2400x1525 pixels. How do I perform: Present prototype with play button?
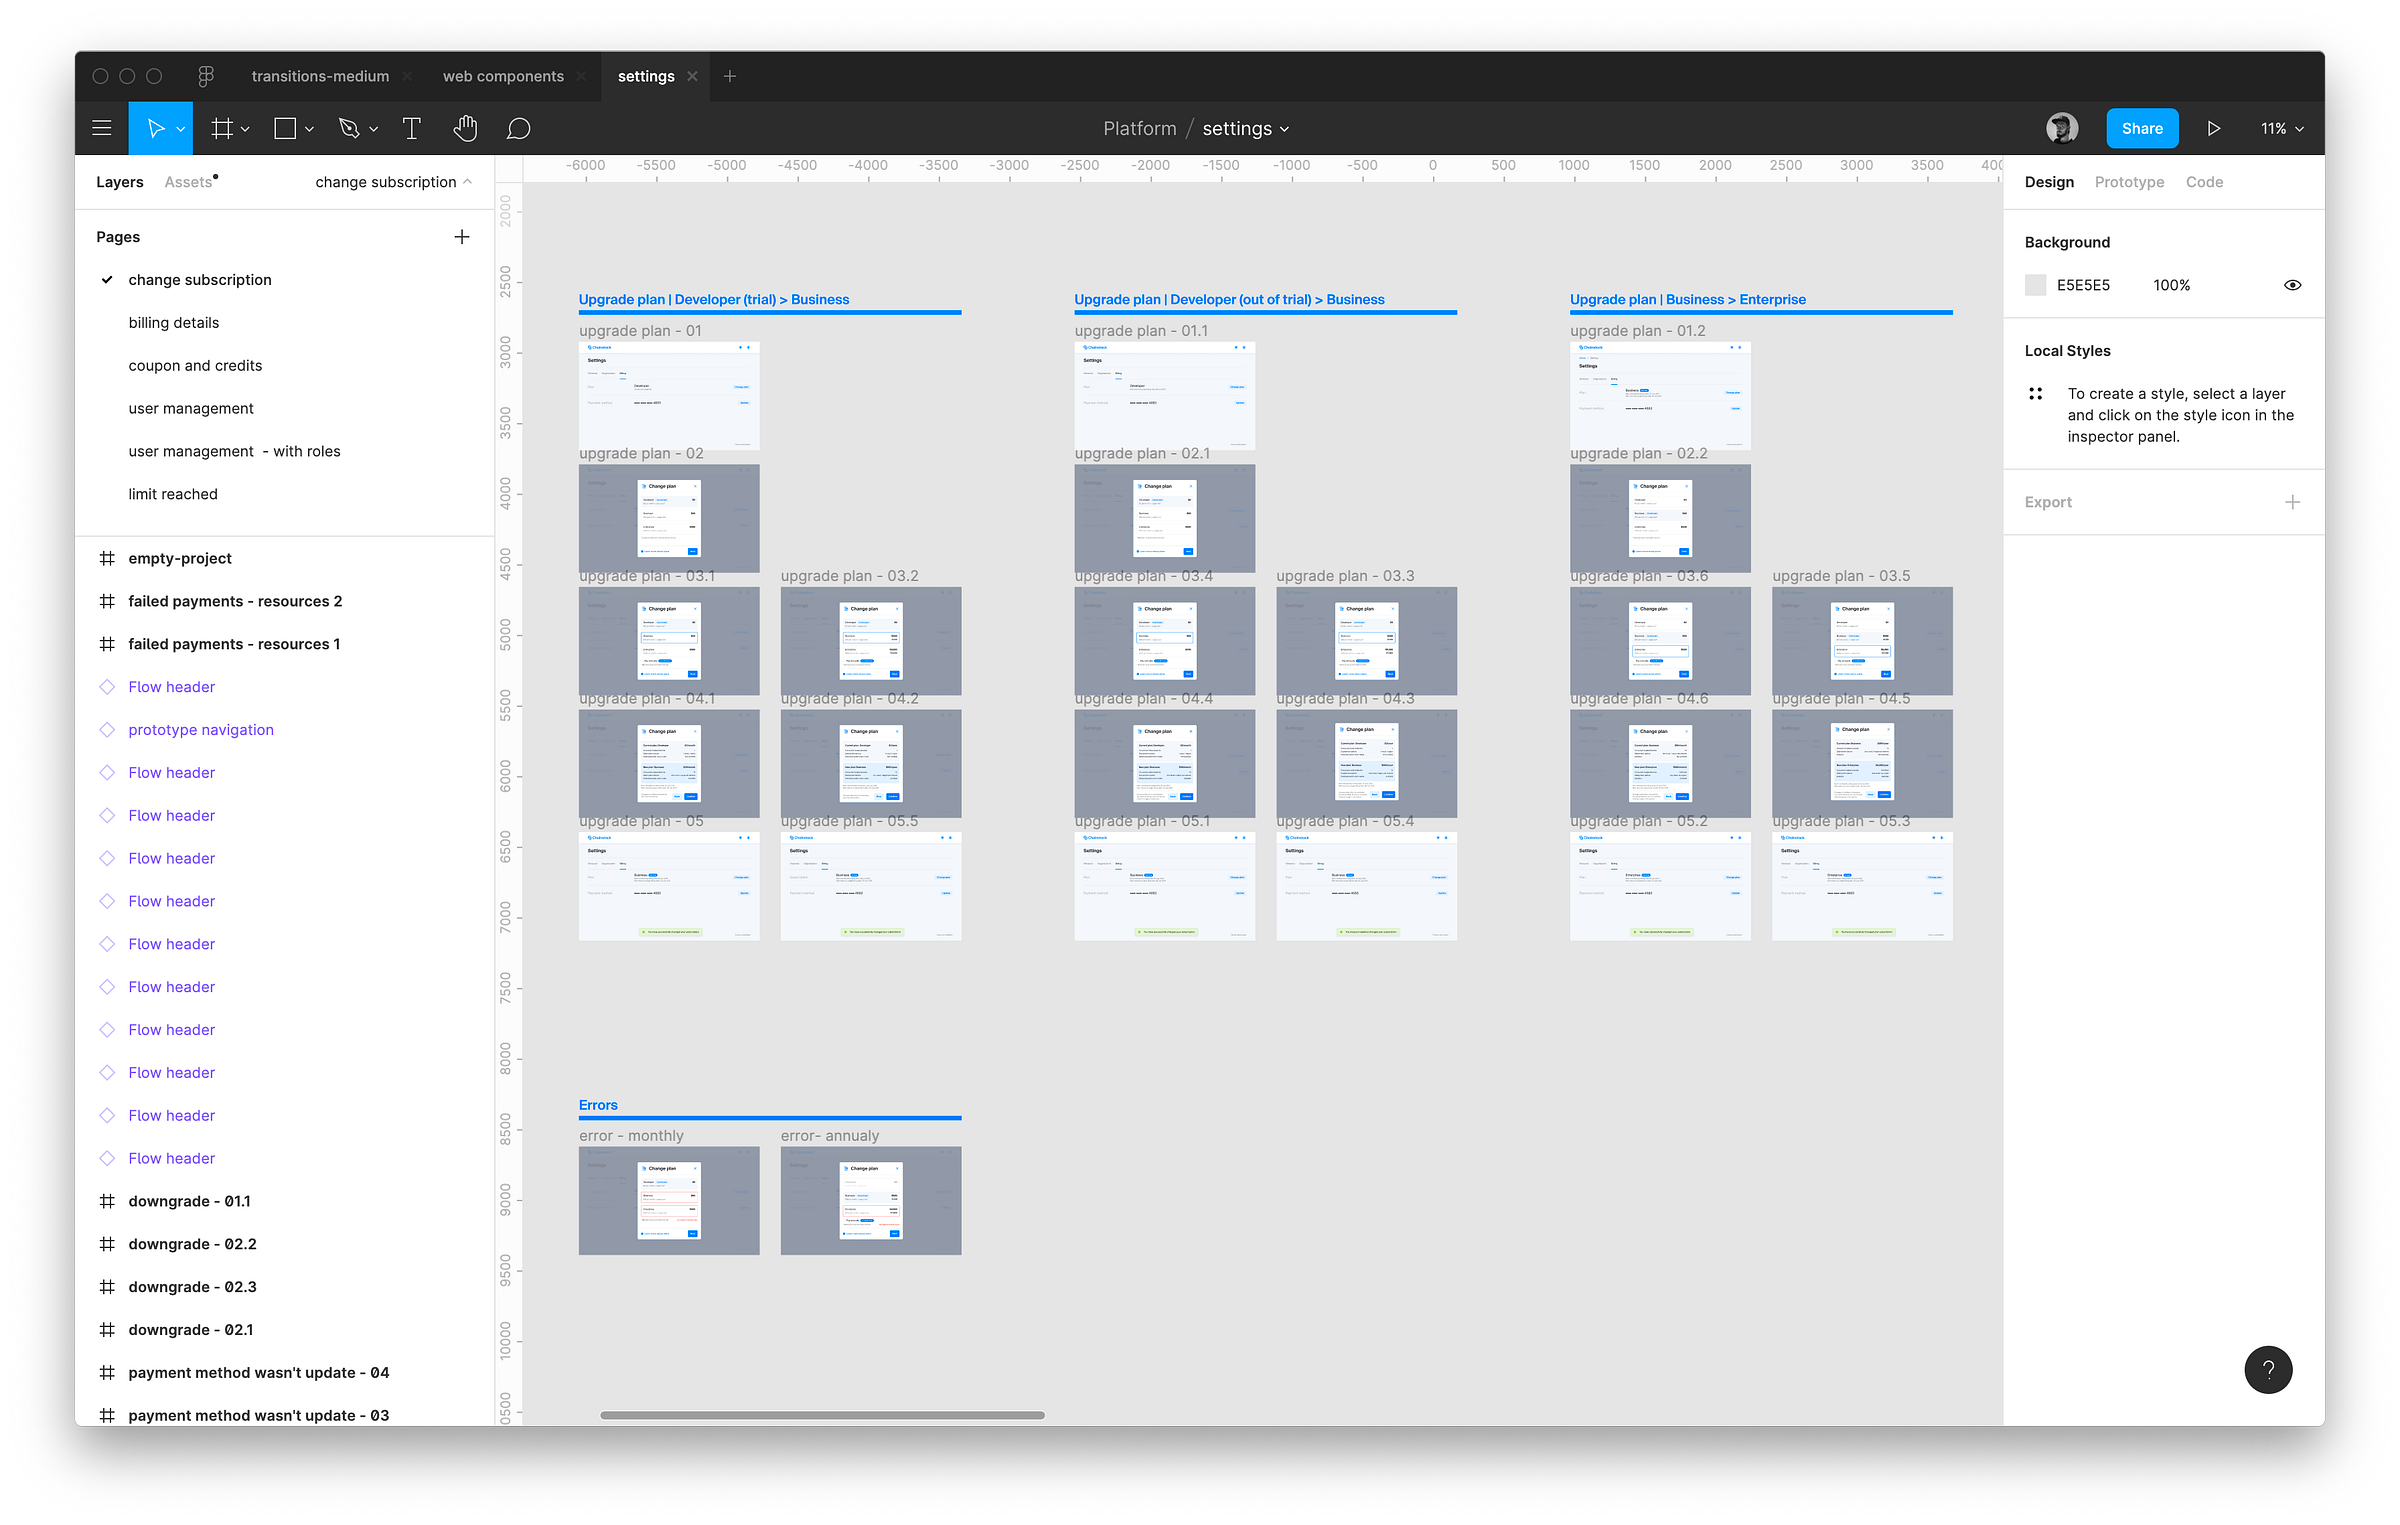click(x=2214, y=128)
